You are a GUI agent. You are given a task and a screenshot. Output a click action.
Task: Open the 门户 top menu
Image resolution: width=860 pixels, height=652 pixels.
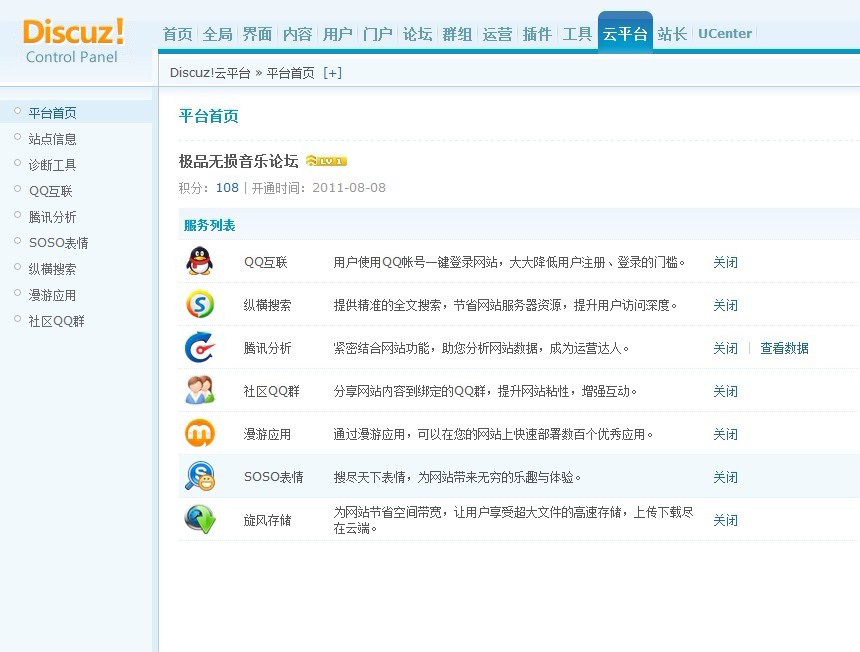(378, 34)
